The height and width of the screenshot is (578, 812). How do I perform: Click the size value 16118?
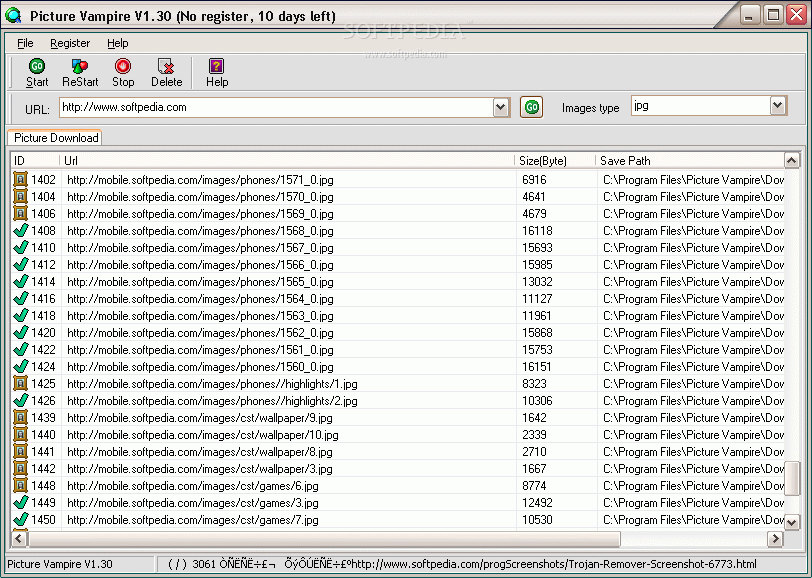click(537, 230)
